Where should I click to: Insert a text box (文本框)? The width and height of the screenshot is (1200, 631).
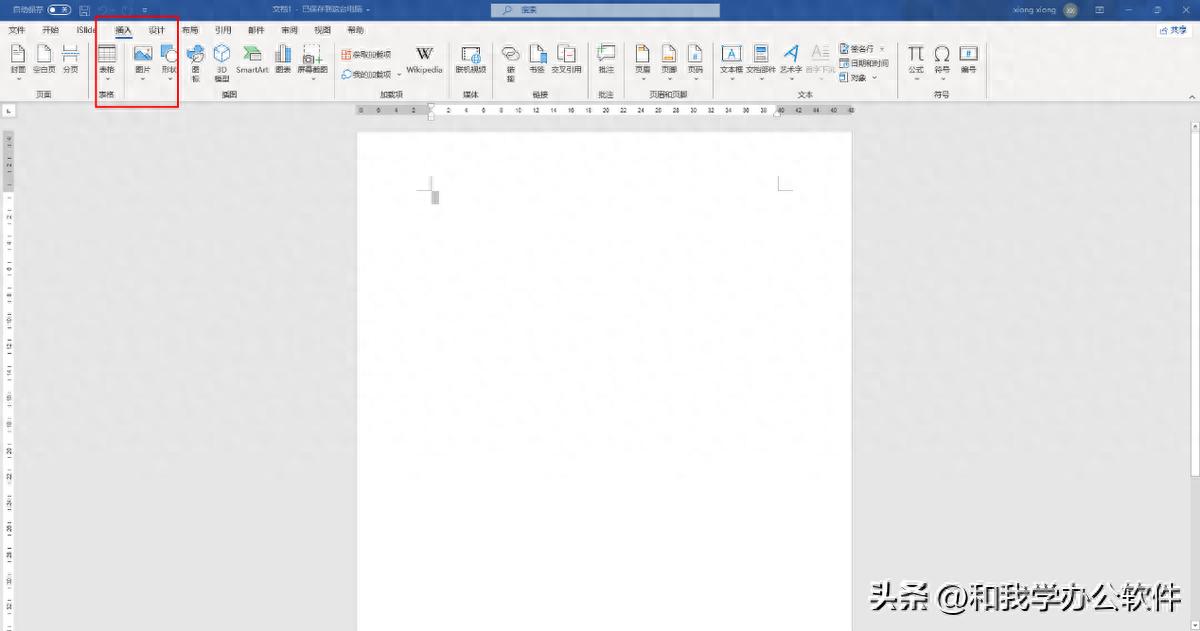coord(731,62)
